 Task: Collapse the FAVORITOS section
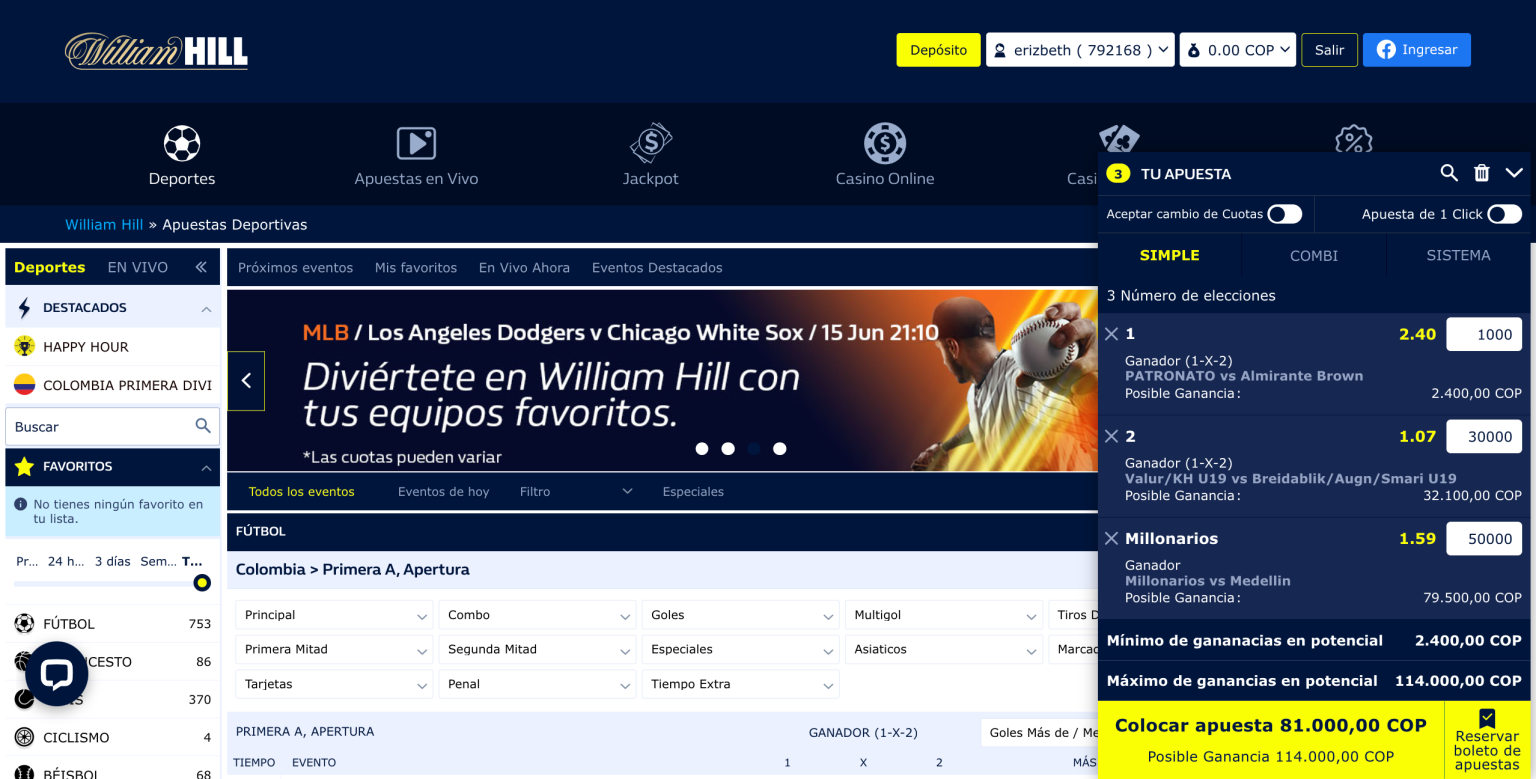click(206, 467)
